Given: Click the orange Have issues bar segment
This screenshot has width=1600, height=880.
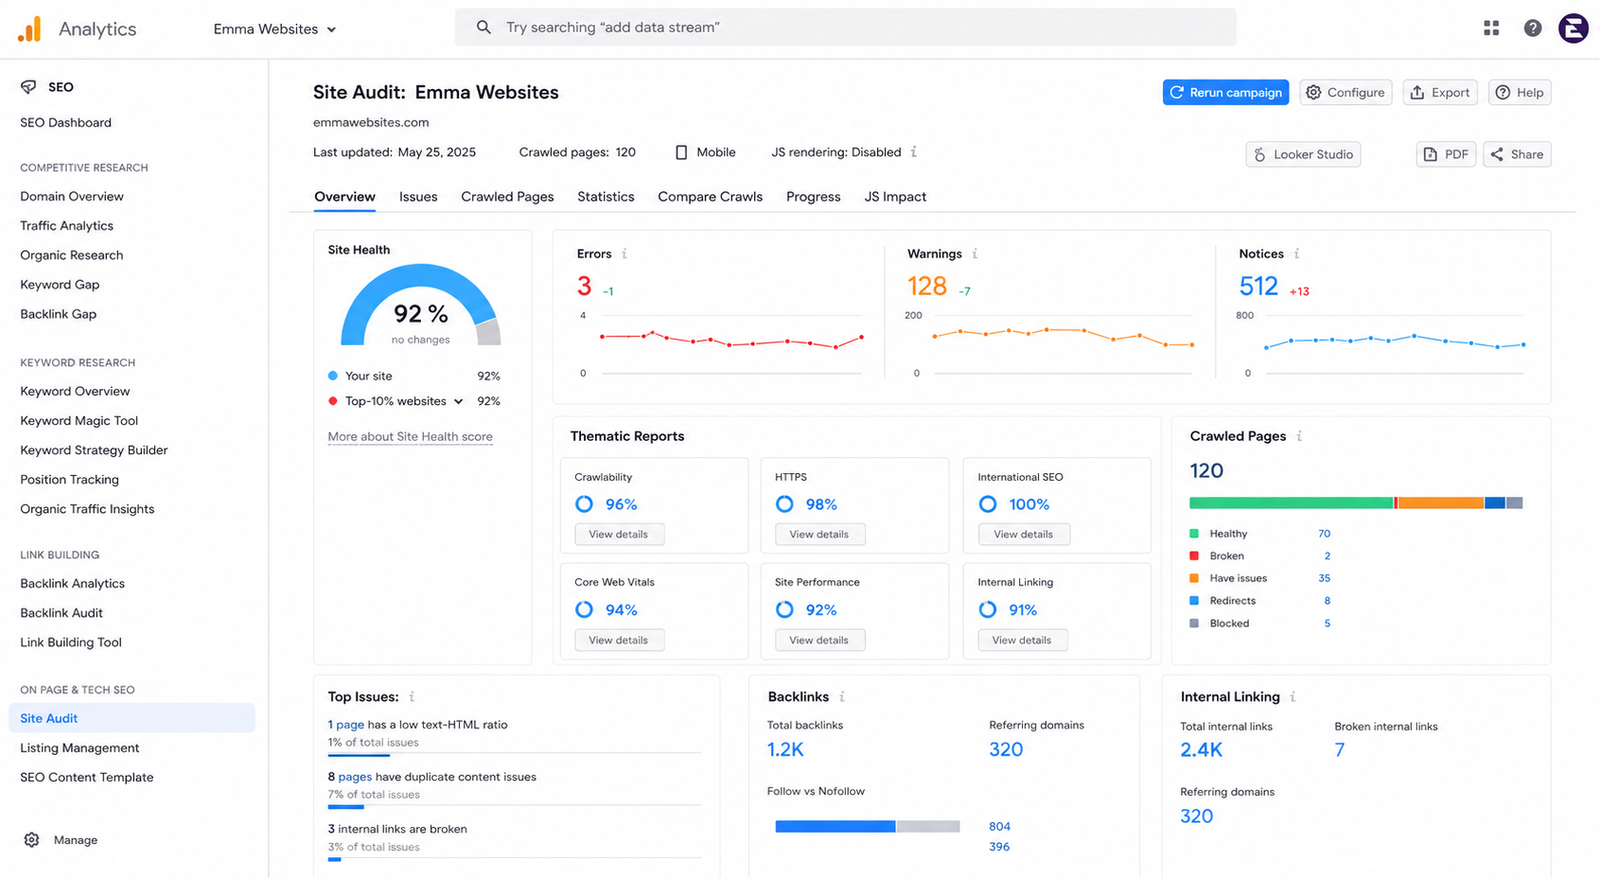Looking at the screenshot, I should [1441, 503].
